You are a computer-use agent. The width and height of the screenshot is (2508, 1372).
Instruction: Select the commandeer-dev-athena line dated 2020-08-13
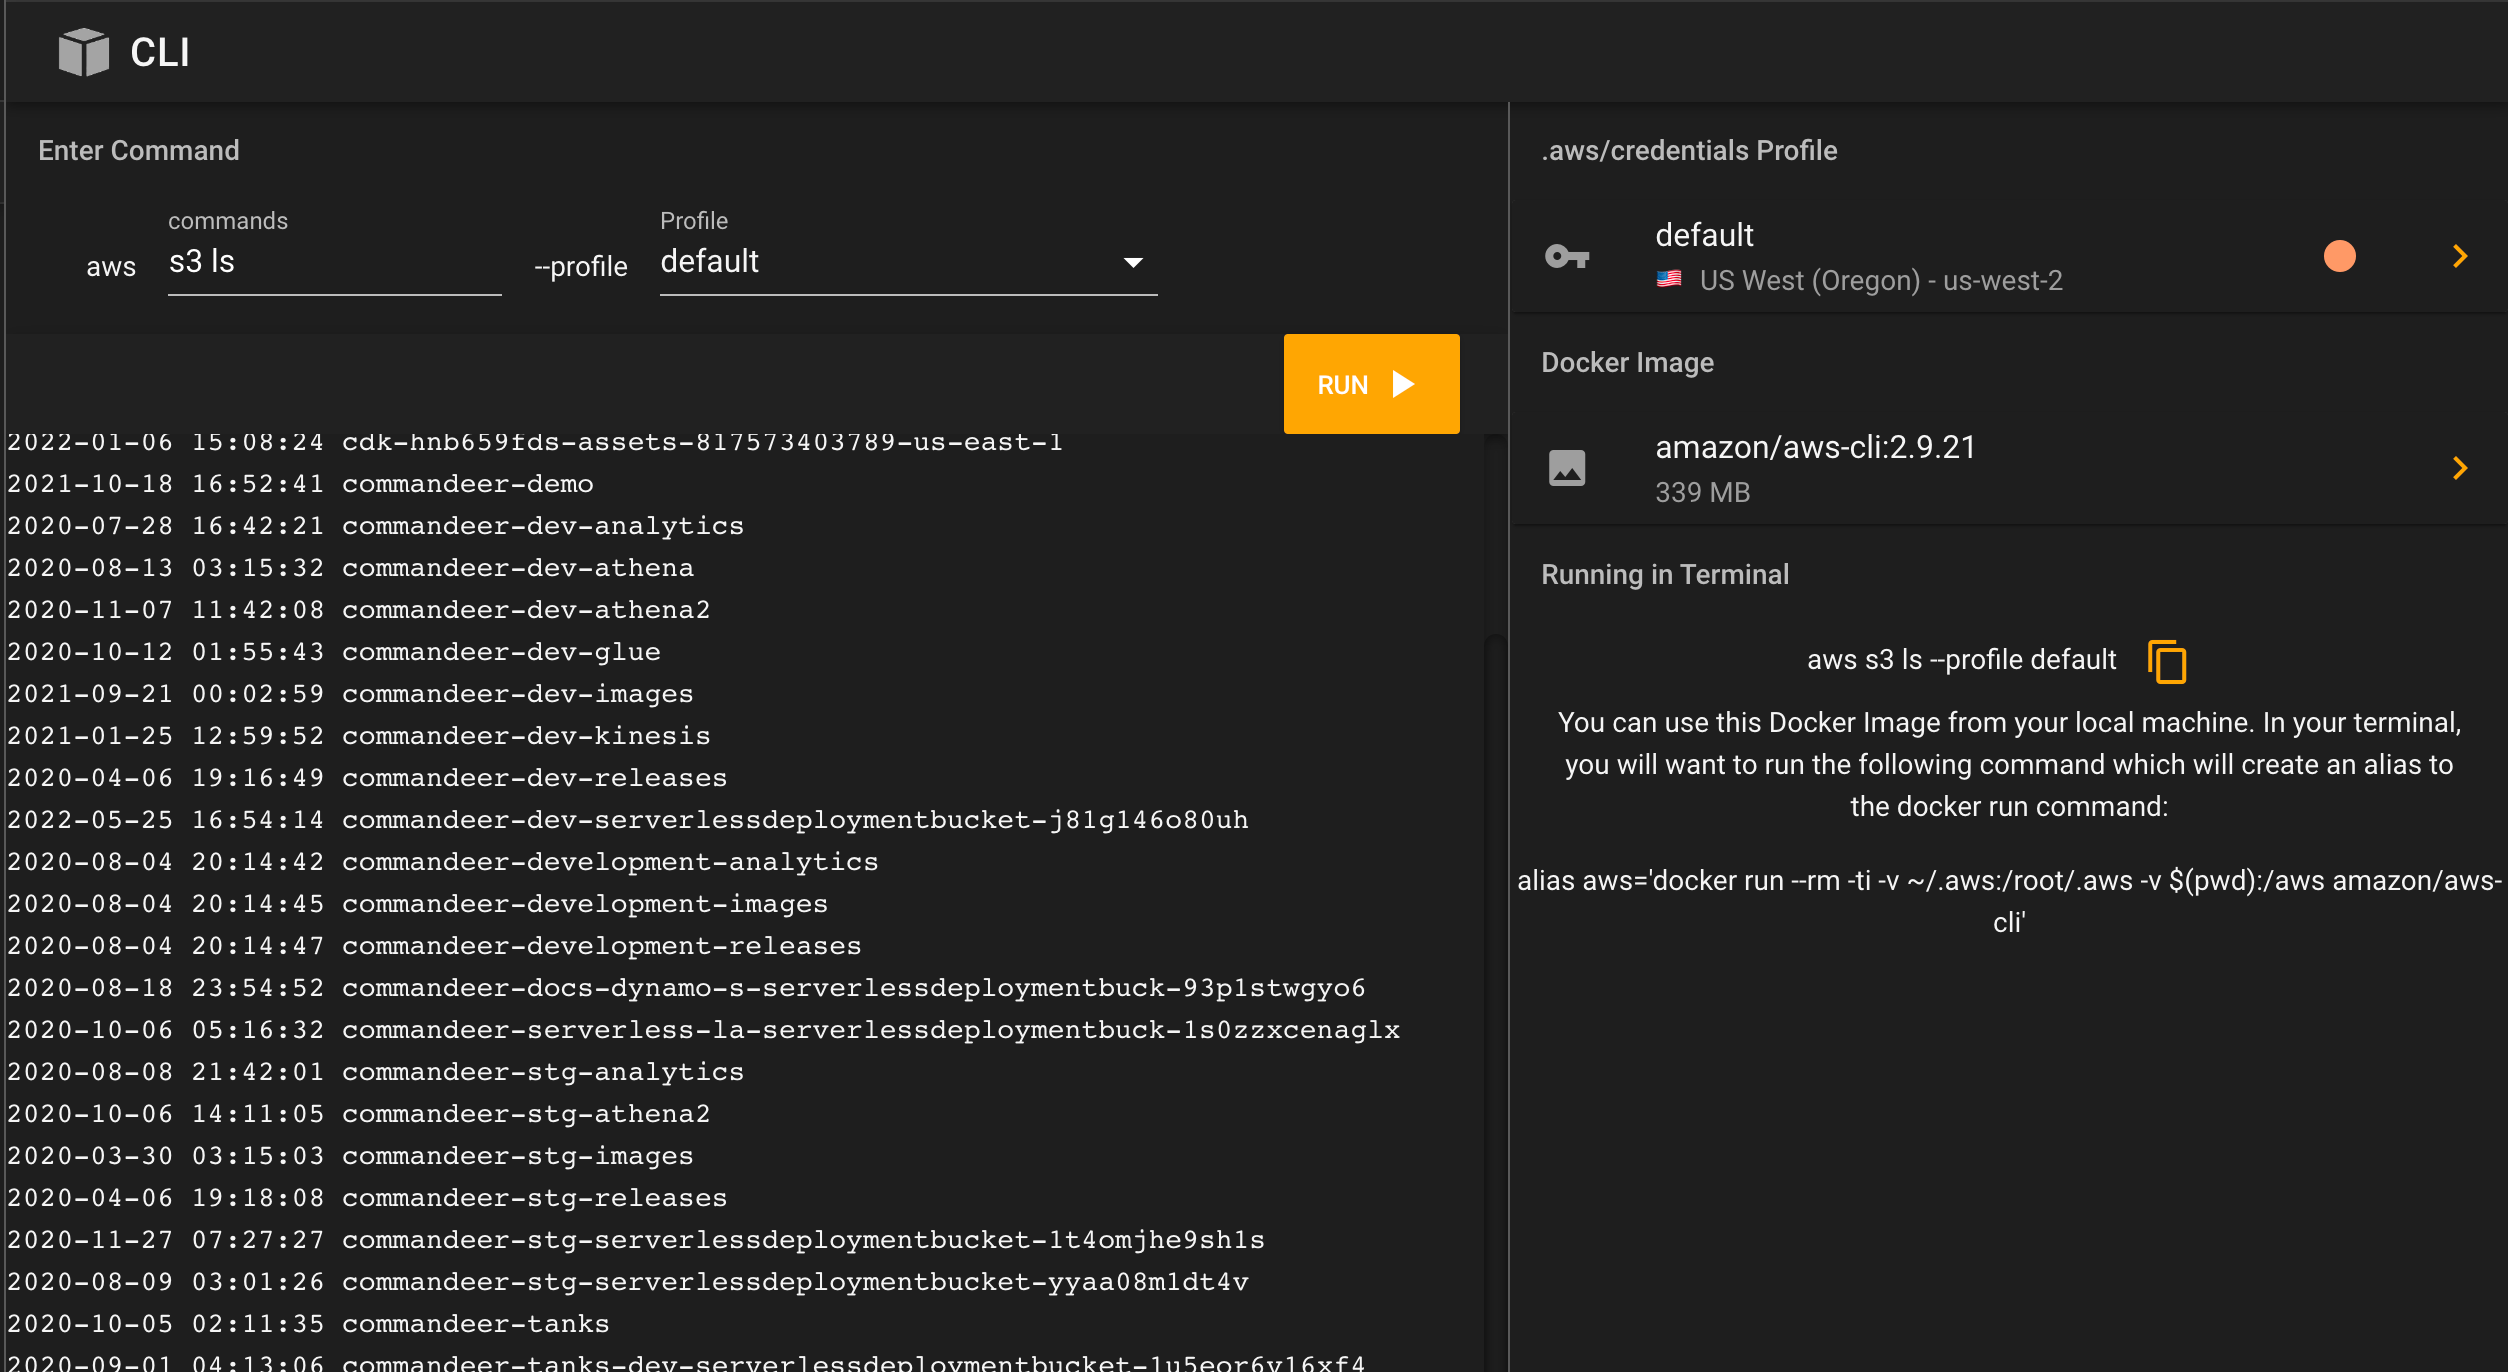pos(351,568)
